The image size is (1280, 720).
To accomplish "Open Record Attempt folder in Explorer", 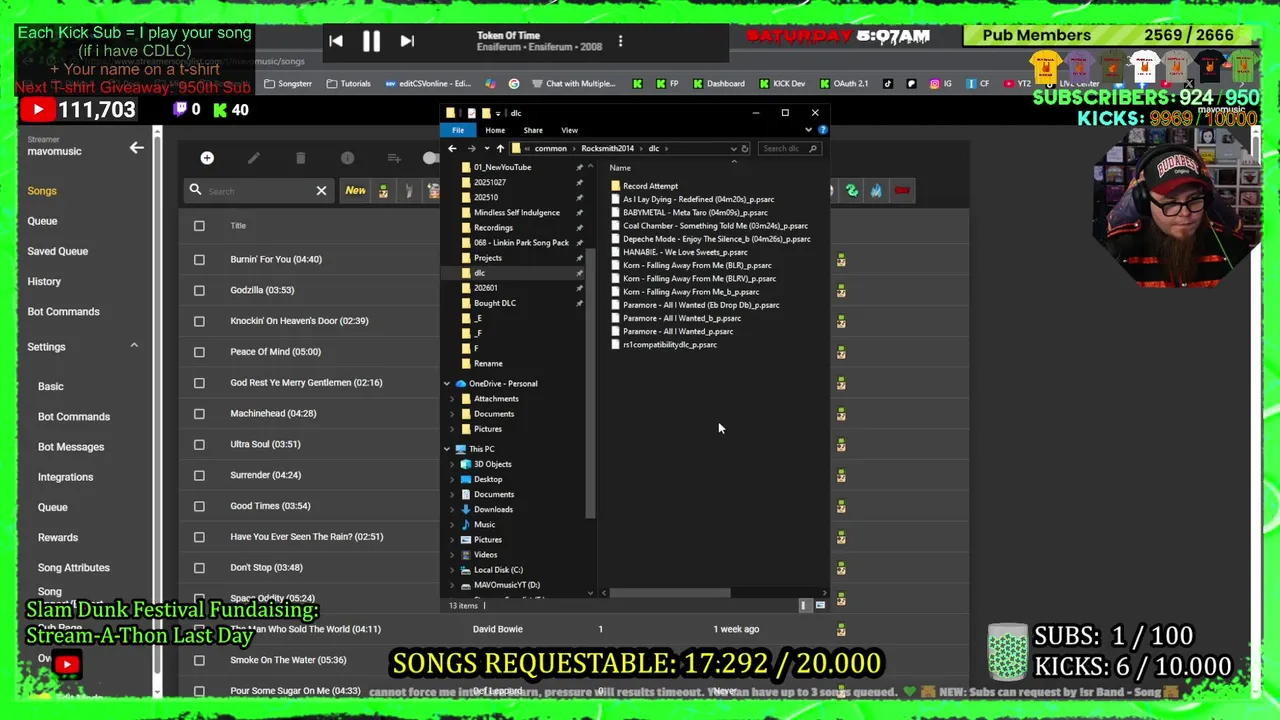I will [650, 186].
